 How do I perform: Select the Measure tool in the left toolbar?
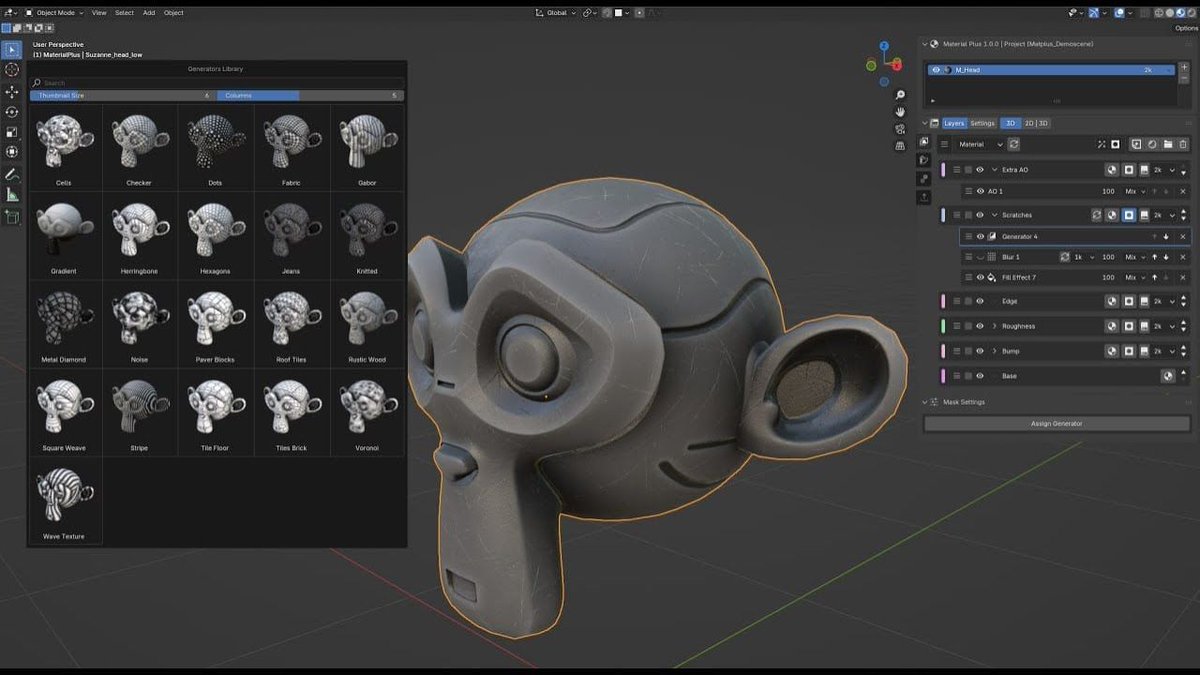pyautogui.click(x=12, y=194)
